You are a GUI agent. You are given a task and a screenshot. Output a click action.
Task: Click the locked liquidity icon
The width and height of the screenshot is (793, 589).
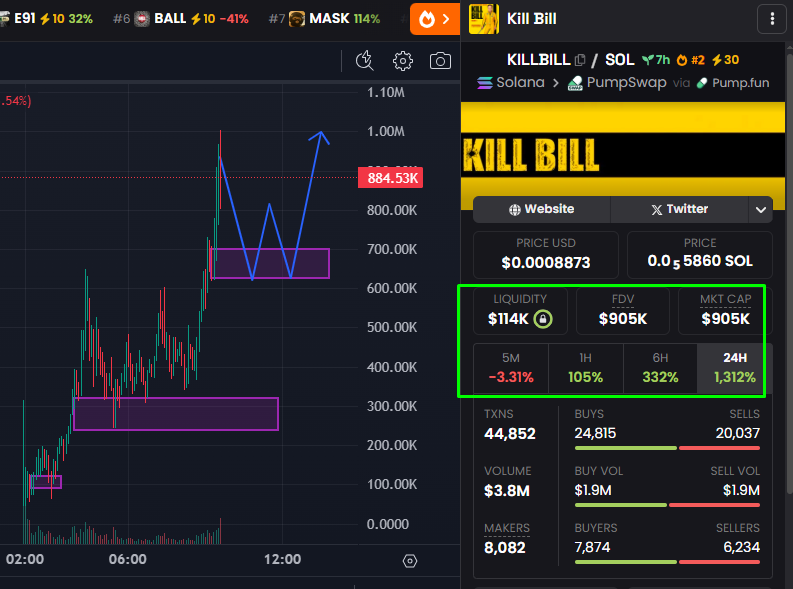point(543,319)
